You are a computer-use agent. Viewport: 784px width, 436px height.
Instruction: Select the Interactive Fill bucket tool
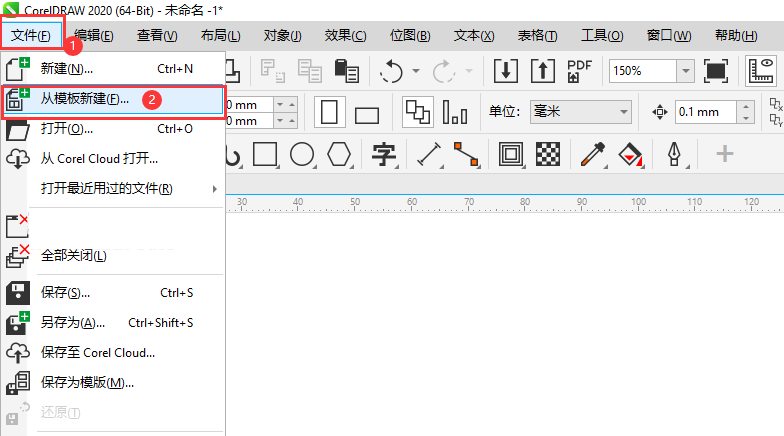click(630, 154)
